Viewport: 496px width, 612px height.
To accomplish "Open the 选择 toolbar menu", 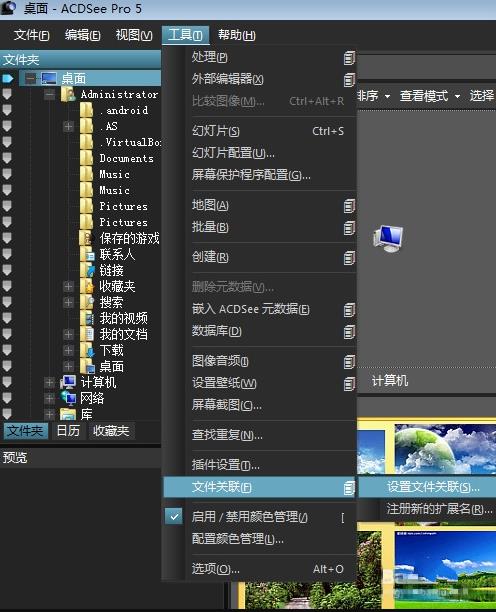I will point(482,96).
